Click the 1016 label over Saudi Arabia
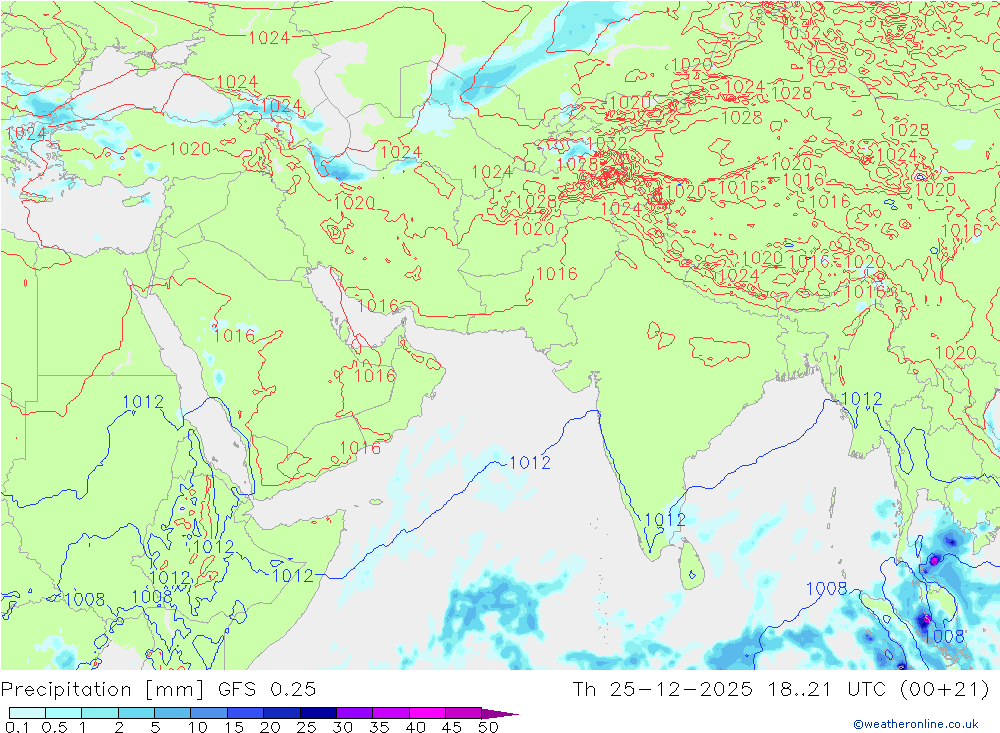 point(234,336)
